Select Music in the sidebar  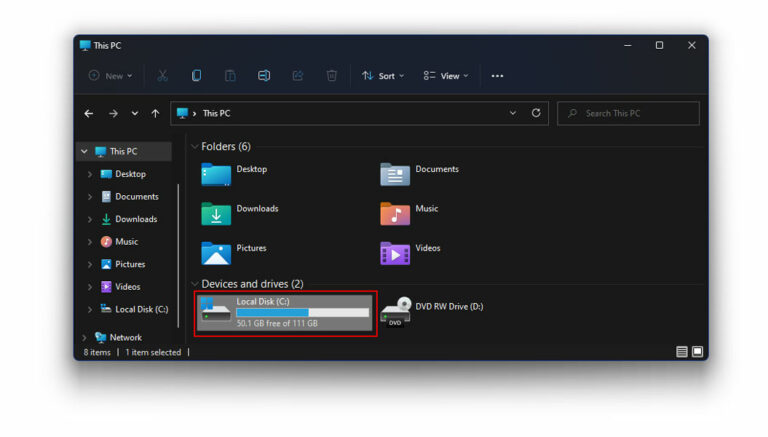119,242
